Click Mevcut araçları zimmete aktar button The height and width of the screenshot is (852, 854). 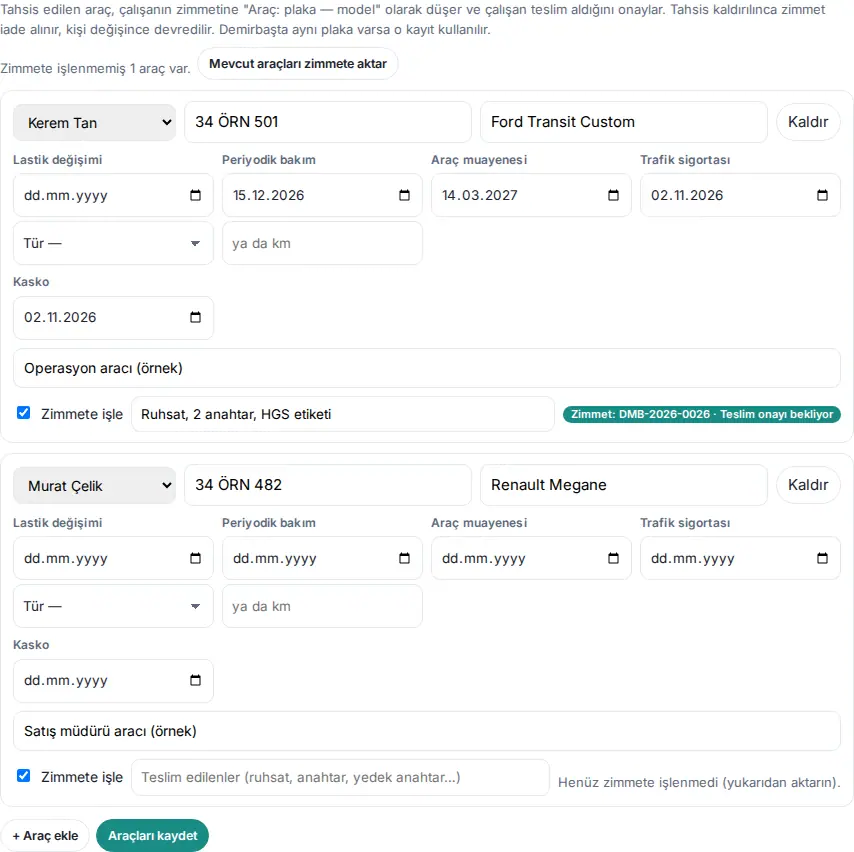298,64
